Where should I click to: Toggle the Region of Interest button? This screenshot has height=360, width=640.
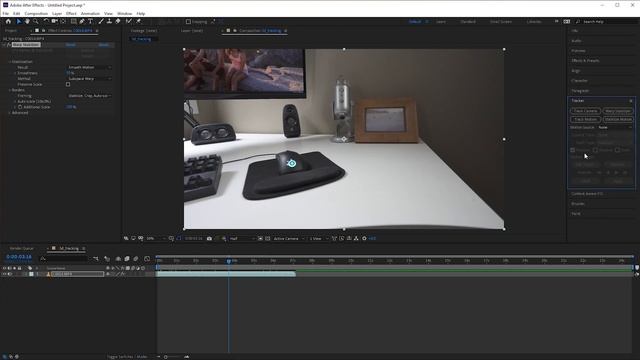[x=260, y=238]
